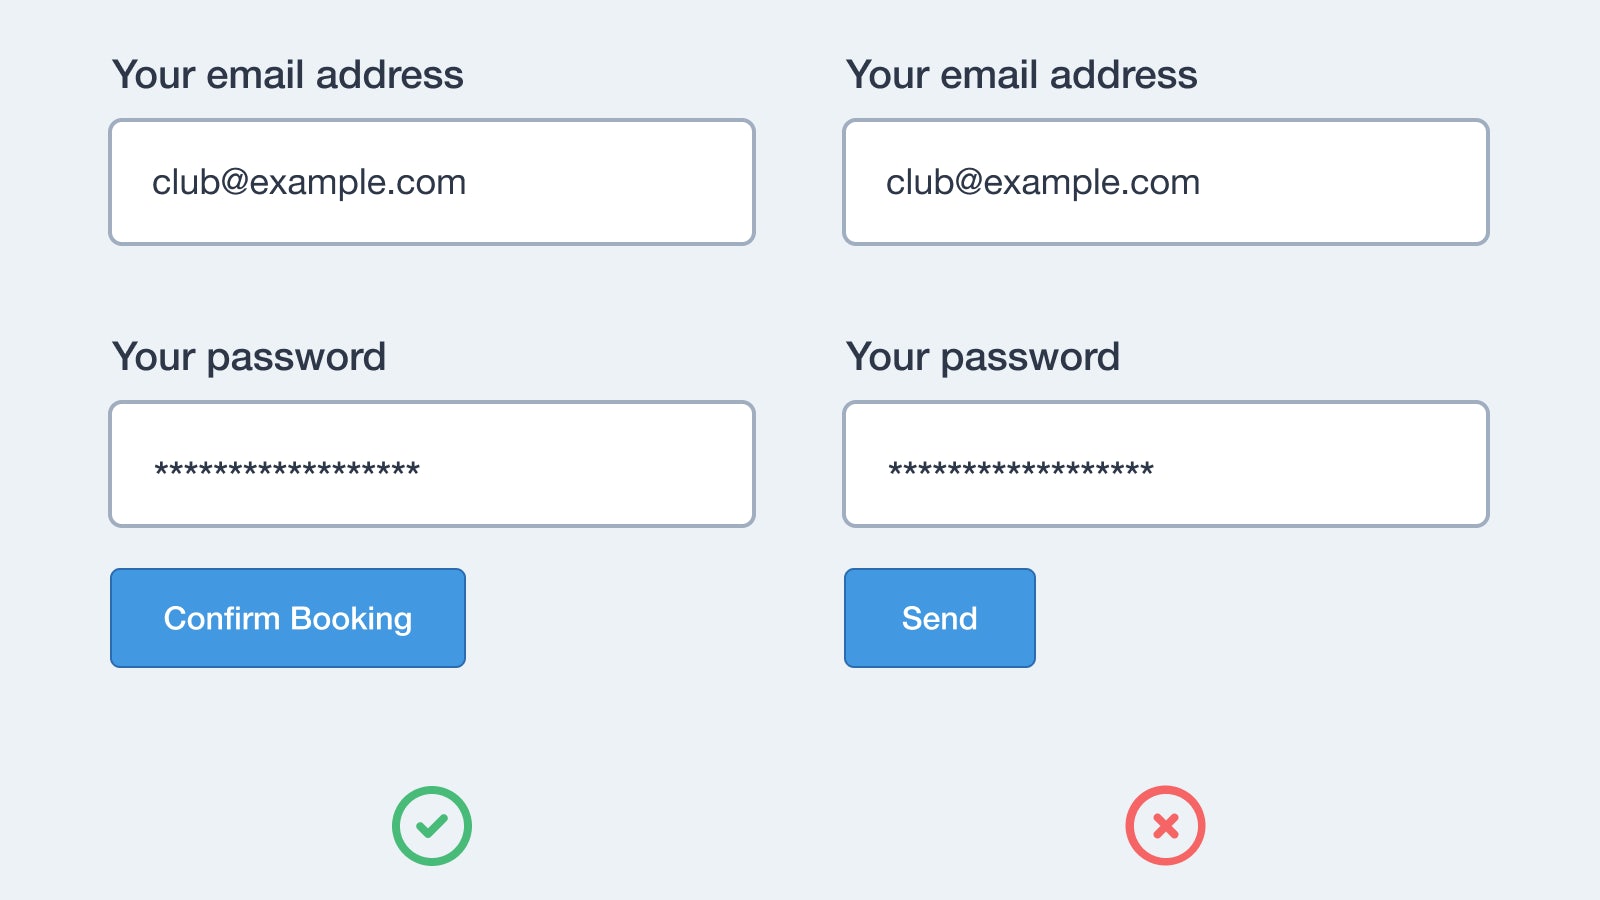Click the left "Your email address" label

pos(288,75)
